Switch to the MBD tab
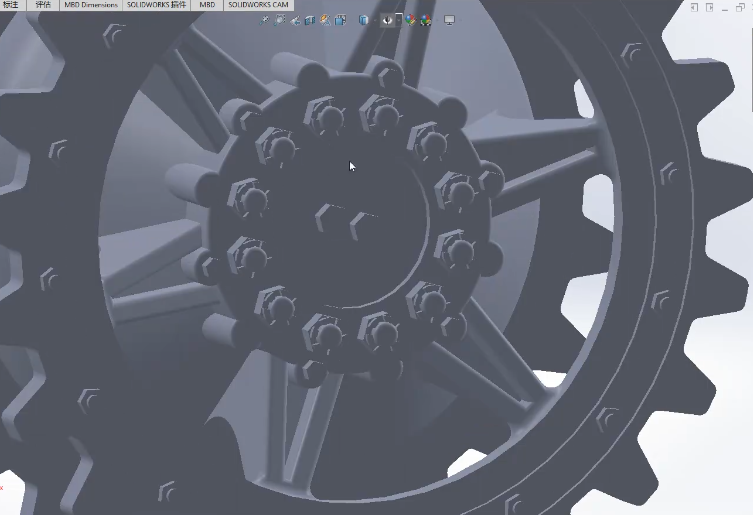The image size is (753, 515). (207, 5)
